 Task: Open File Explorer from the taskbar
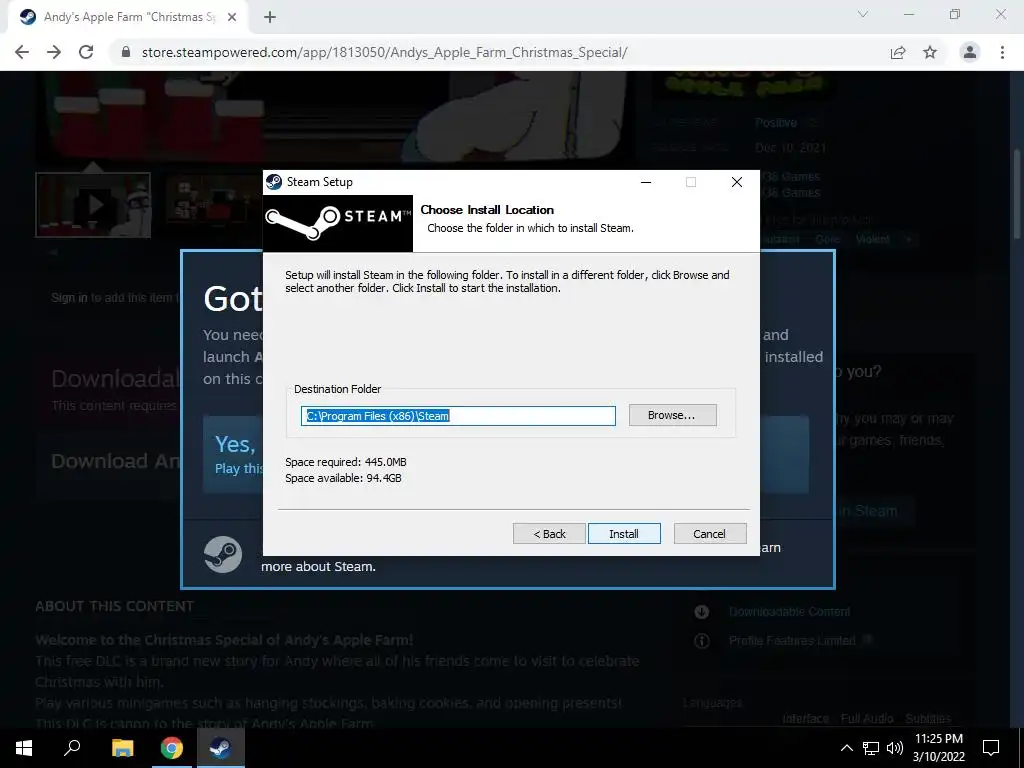coord(122,748)
